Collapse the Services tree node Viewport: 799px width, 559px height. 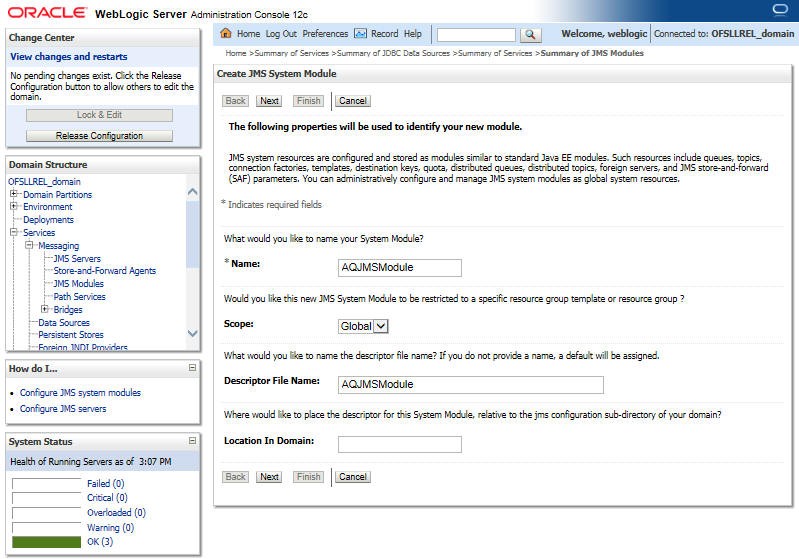(x=14, y=232)
